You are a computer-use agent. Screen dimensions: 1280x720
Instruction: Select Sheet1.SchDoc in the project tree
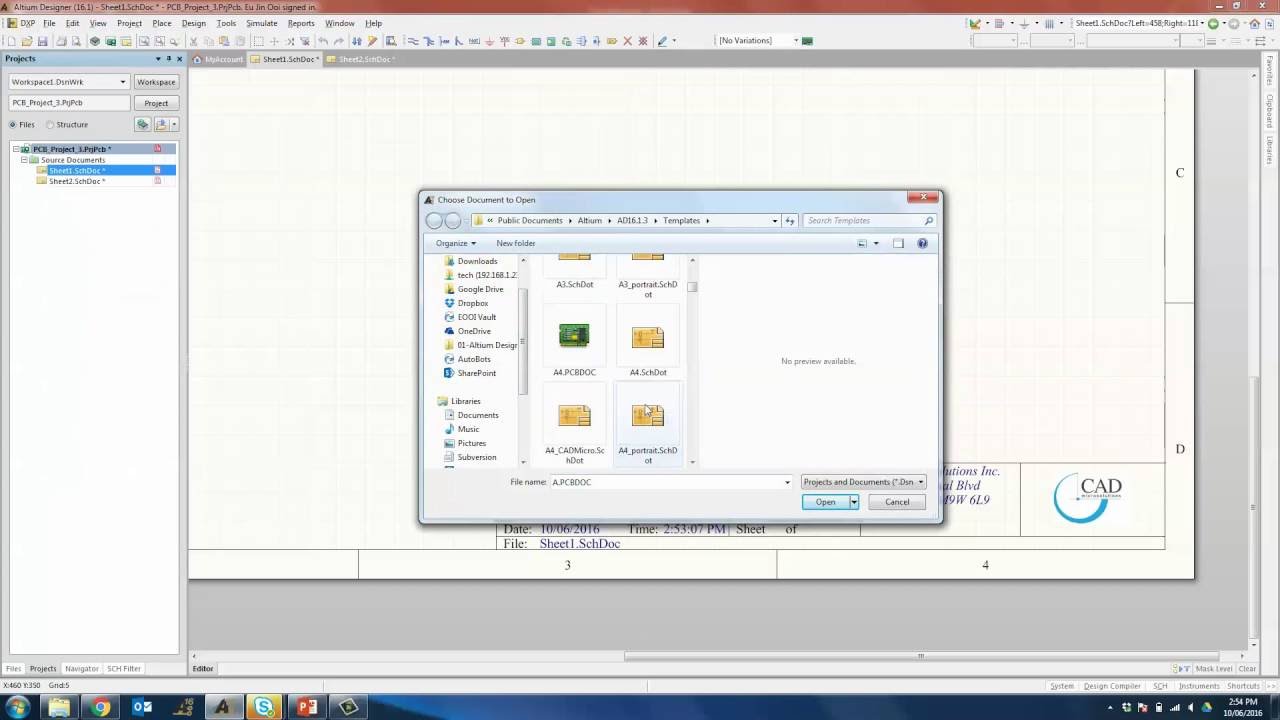(x=77, y=170)
